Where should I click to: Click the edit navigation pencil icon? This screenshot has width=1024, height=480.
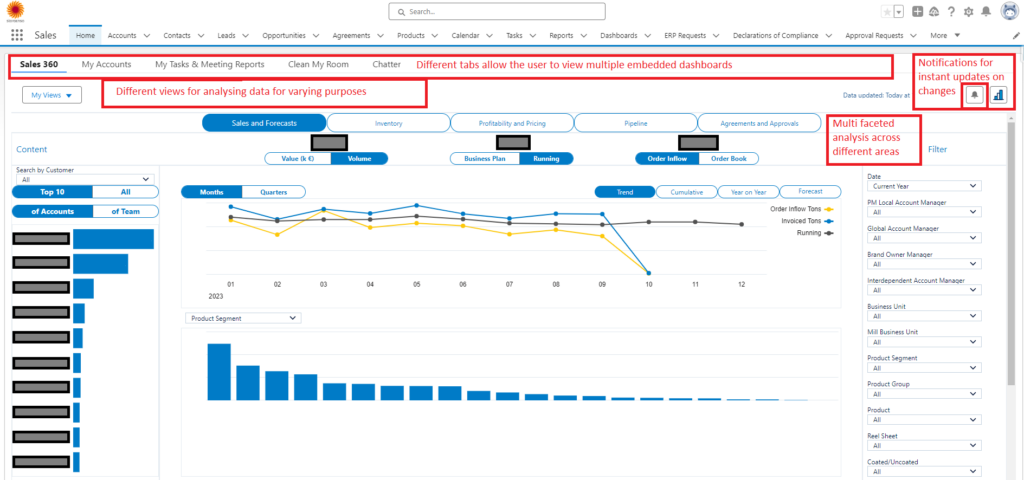[x=1016, y=35]
